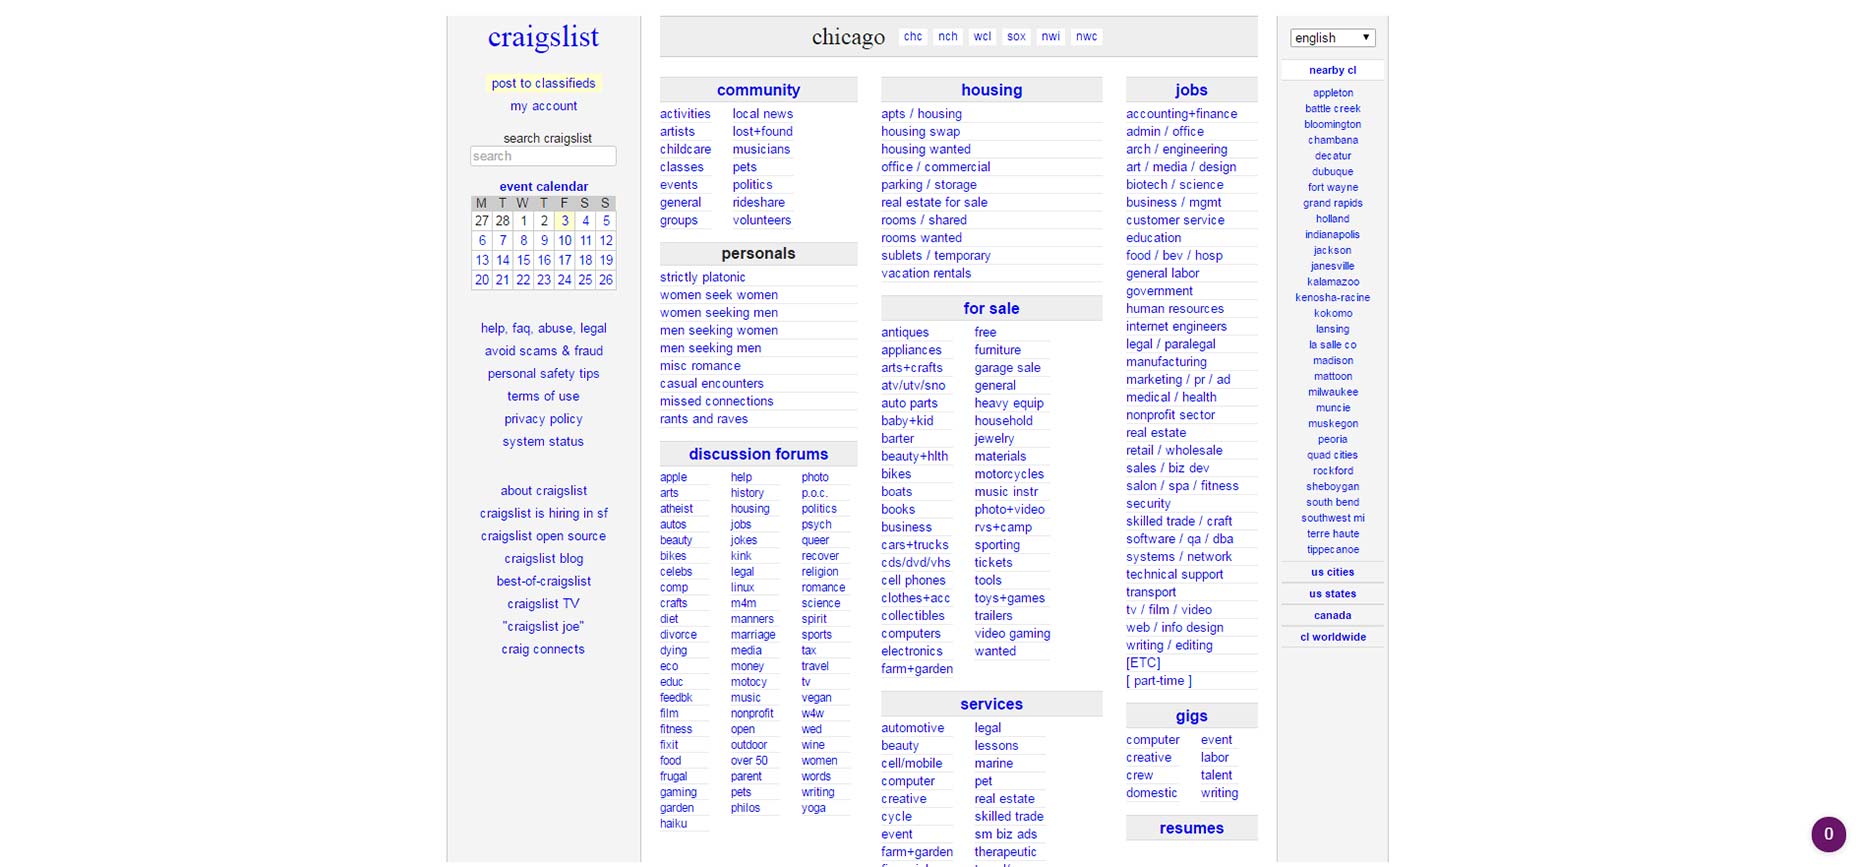Open apts / housing listings
Screen dimensions: 1856x867
point(921,114)
